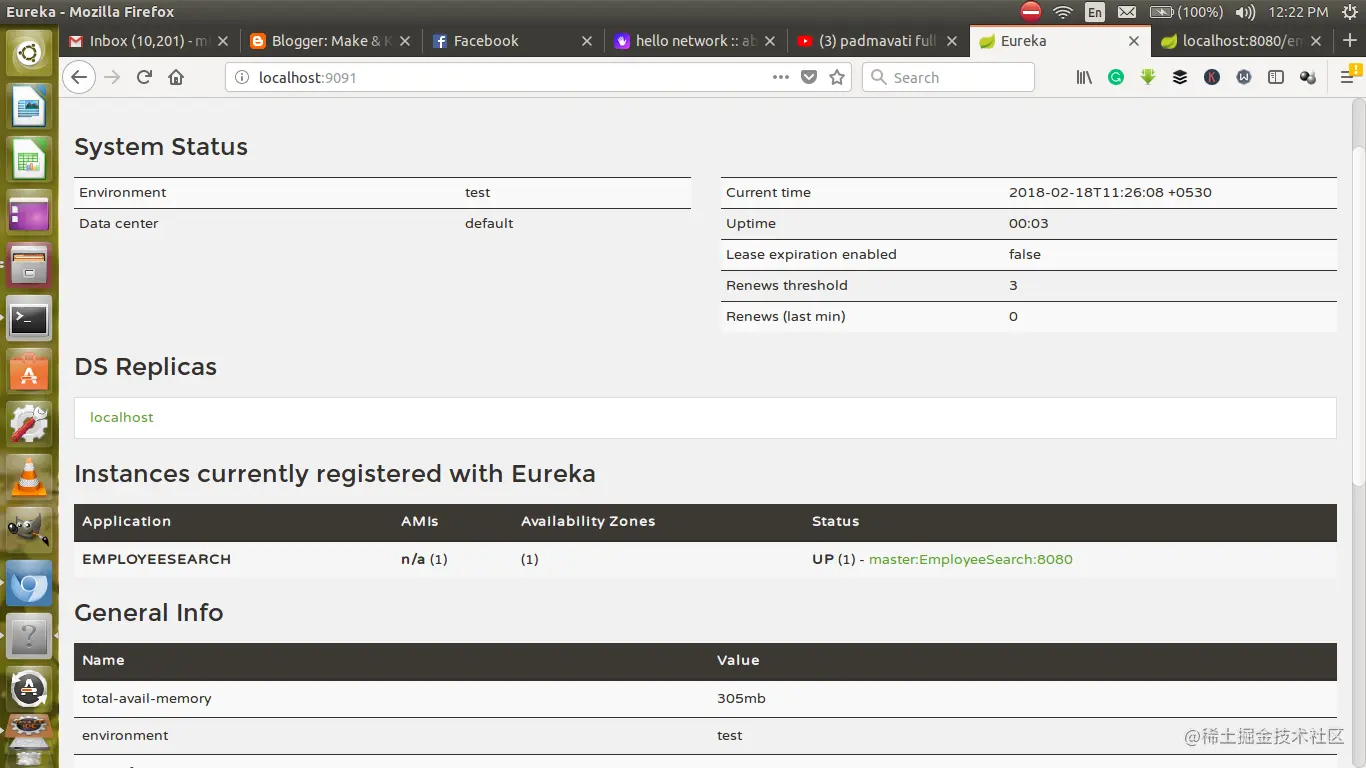Switch to the hello network tab
Viewport: 1366px width, 768px height.
coord(693,41)
